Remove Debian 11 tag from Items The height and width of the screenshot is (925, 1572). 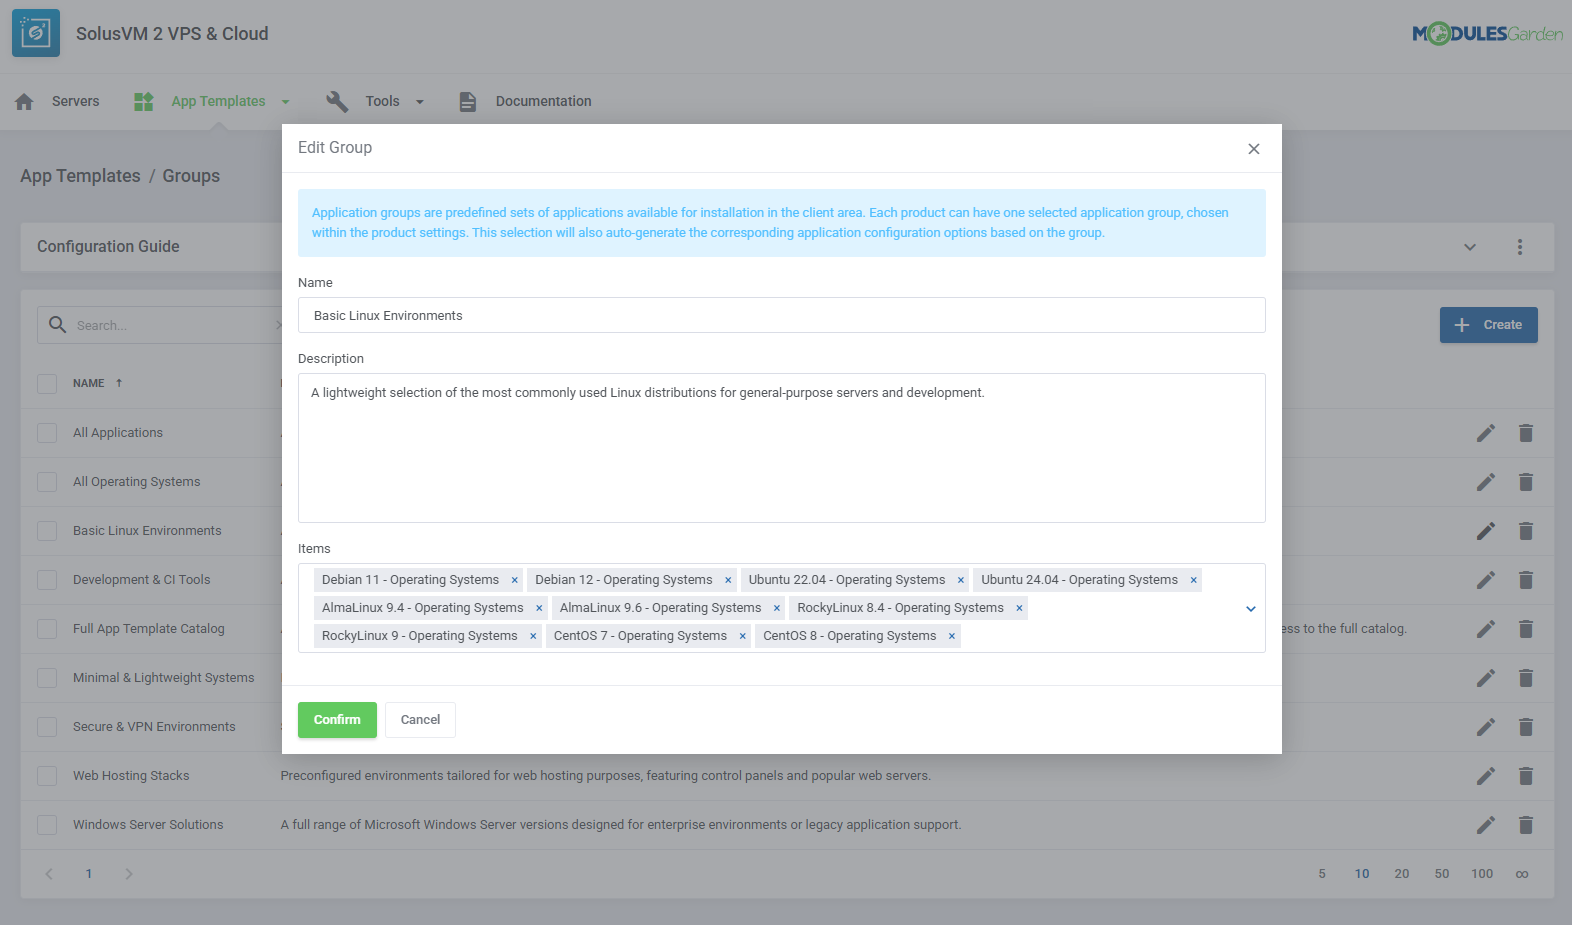click(x=515, y=580)
